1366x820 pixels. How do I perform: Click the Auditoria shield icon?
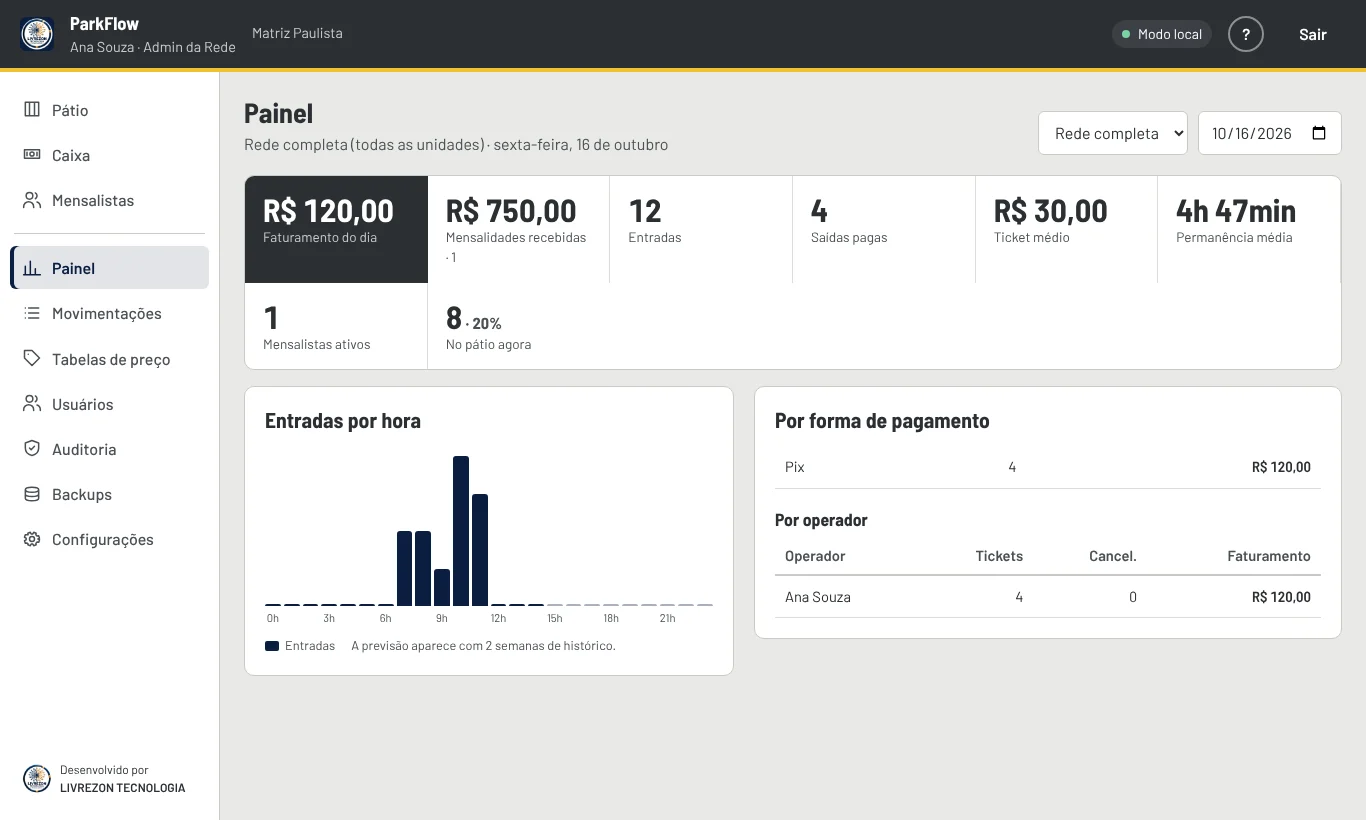tap(32, 449)
